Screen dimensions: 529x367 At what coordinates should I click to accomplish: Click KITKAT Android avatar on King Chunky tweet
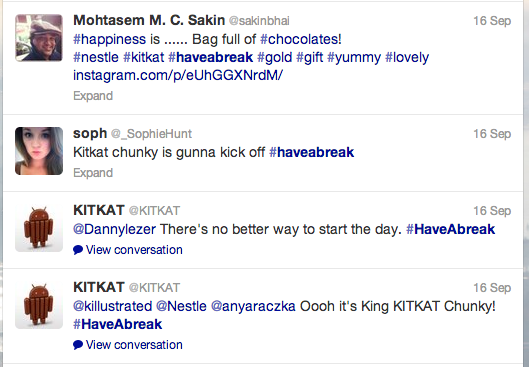coord(39,305)
